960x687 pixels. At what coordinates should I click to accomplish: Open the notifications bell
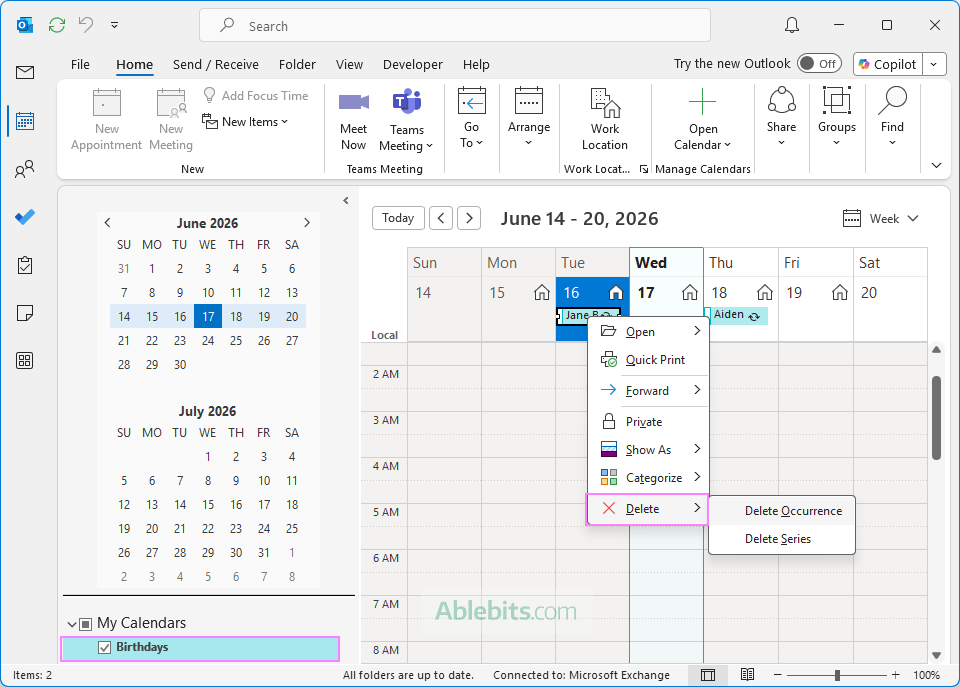[x=792, y=25]
